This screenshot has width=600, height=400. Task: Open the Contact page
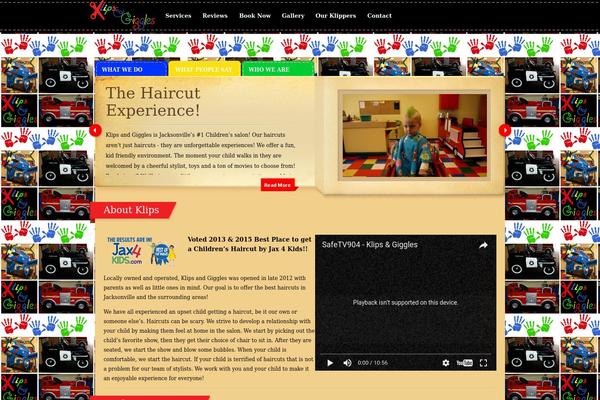pos(379,16)
